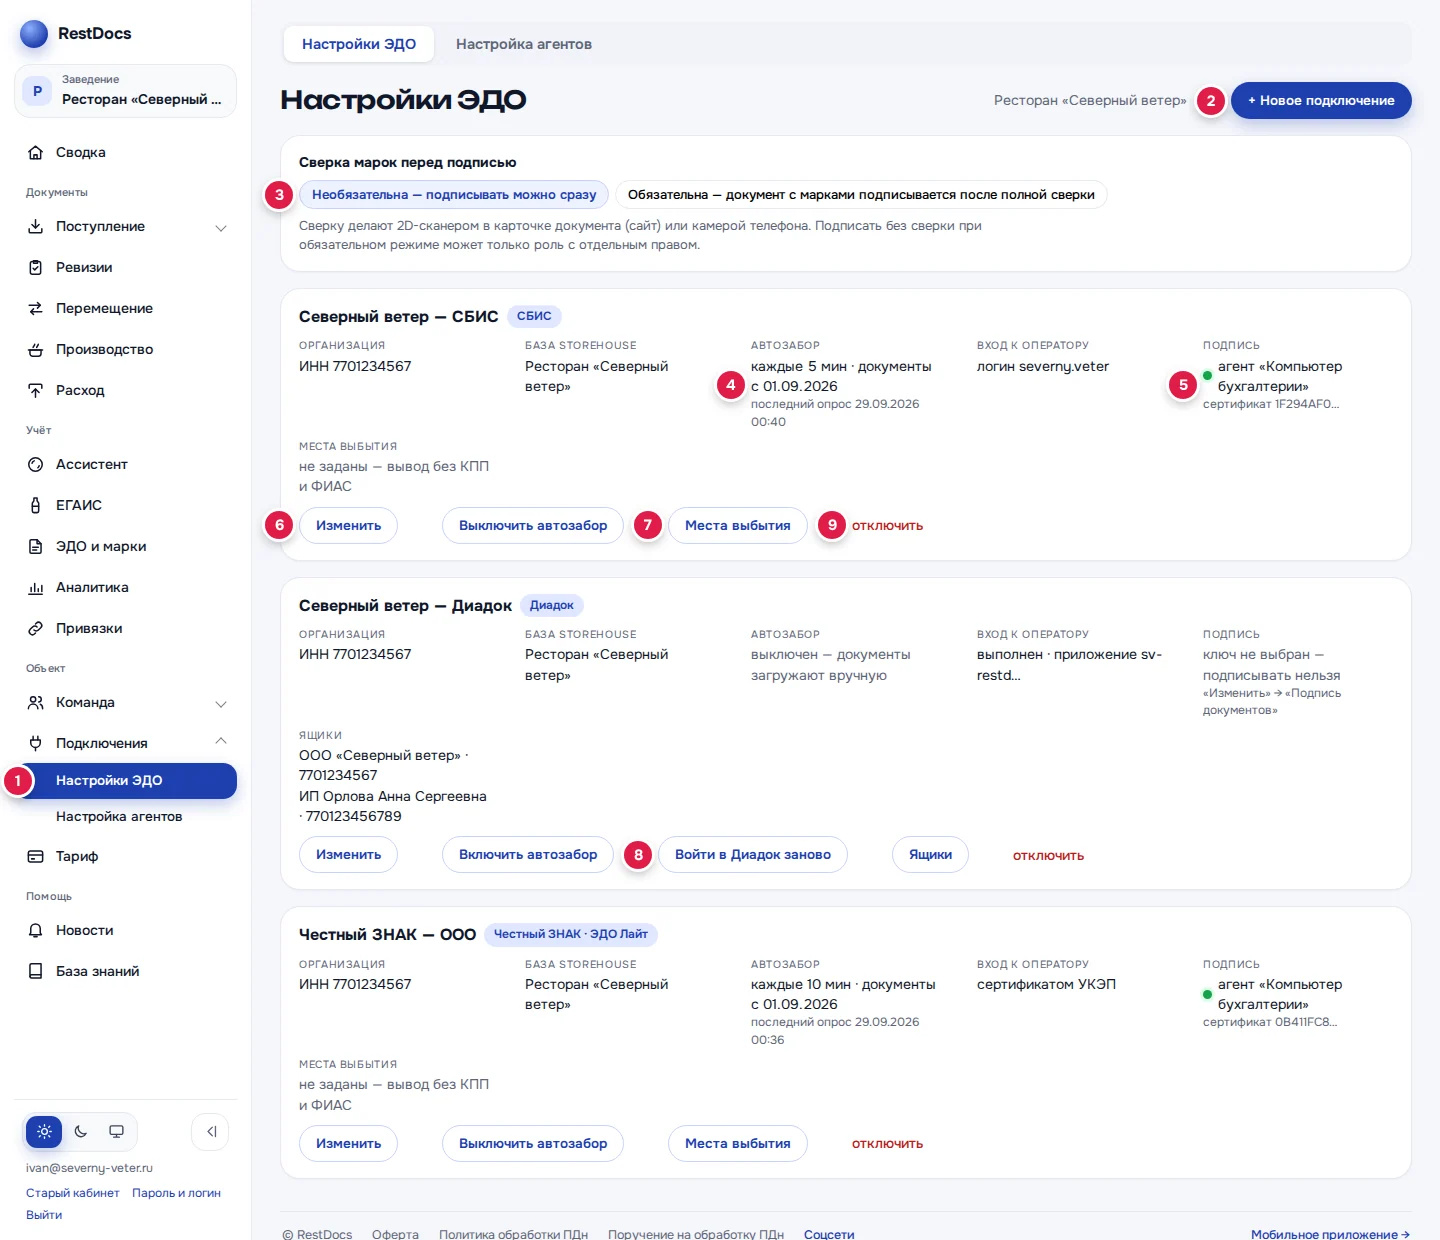The width and height of the screenshot is (1440, 1240).
Task: Click the Диадок badge label
Action: tap(552, 606)
